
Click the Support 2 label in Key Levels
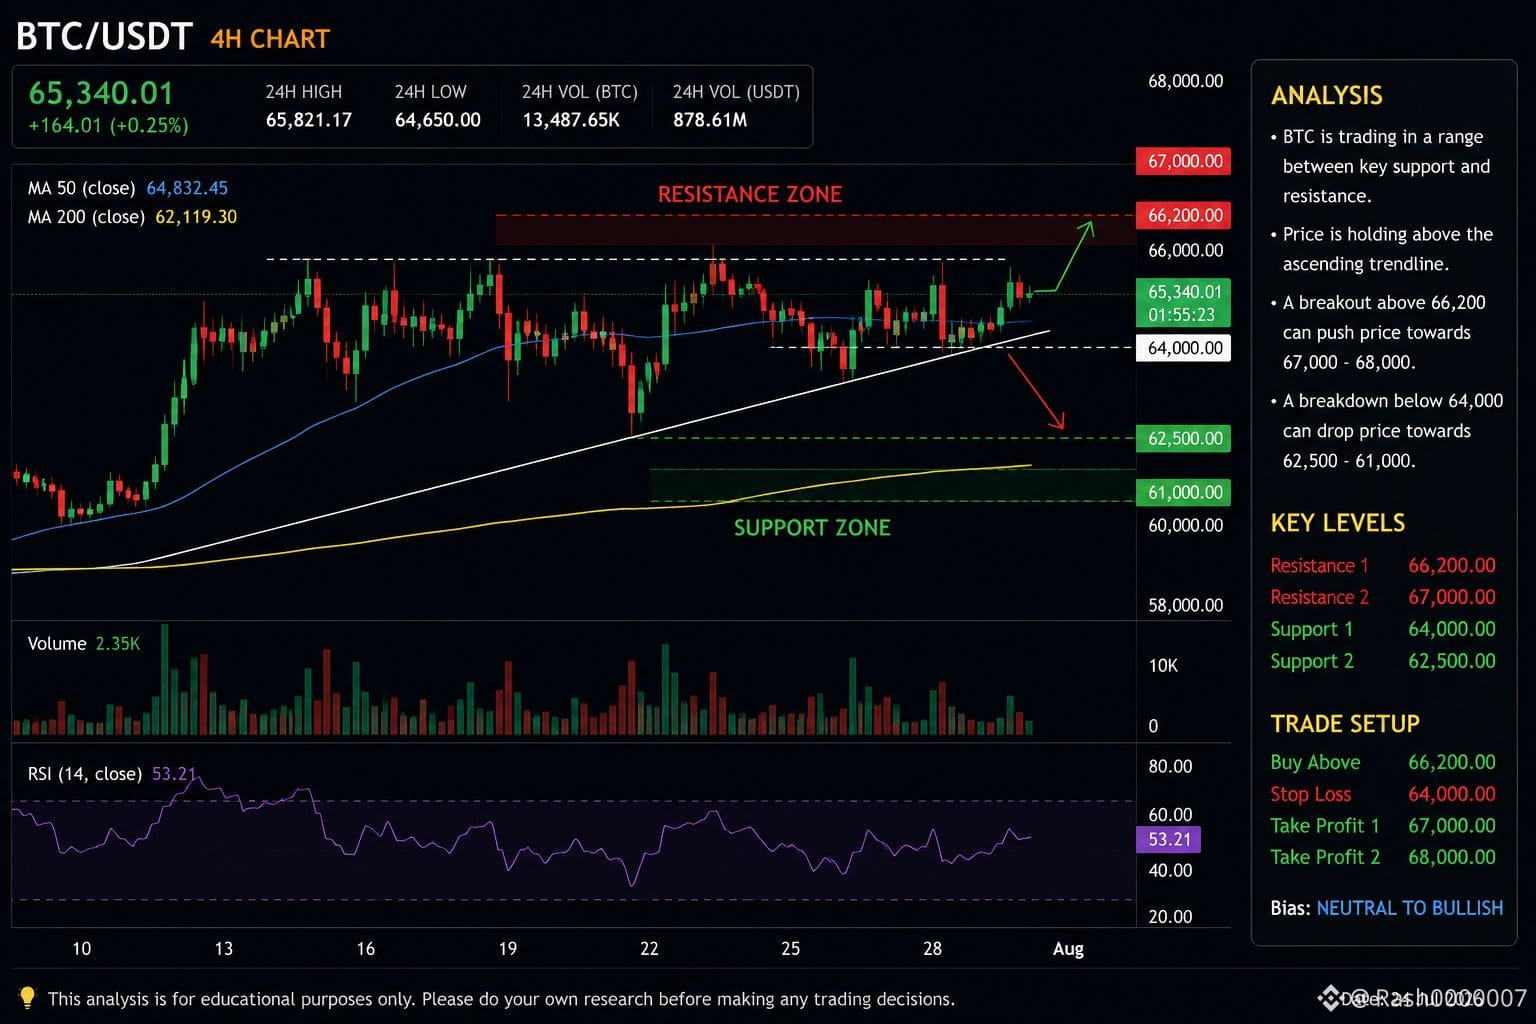(x=1311, y=662)
